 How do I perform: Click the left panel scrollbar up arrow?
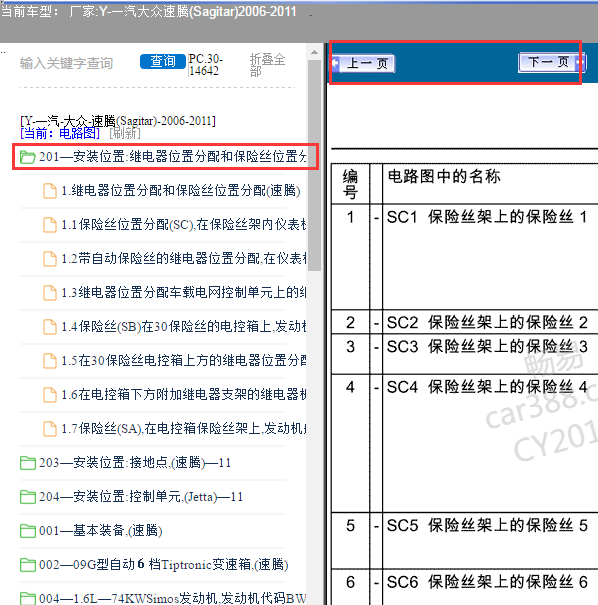point(314,52)
